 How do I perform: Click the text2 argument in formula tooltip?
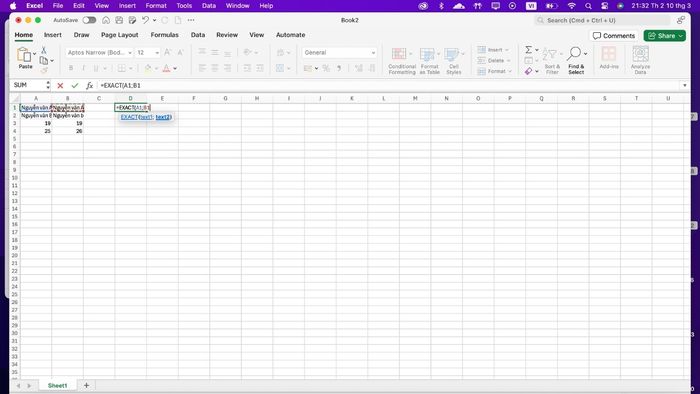(x=162, y=117)
